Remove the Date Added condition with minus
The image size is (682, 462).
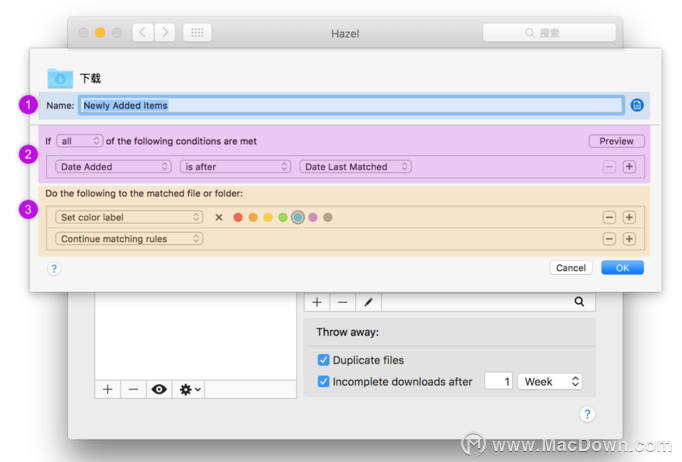click(x=609, y=167)
